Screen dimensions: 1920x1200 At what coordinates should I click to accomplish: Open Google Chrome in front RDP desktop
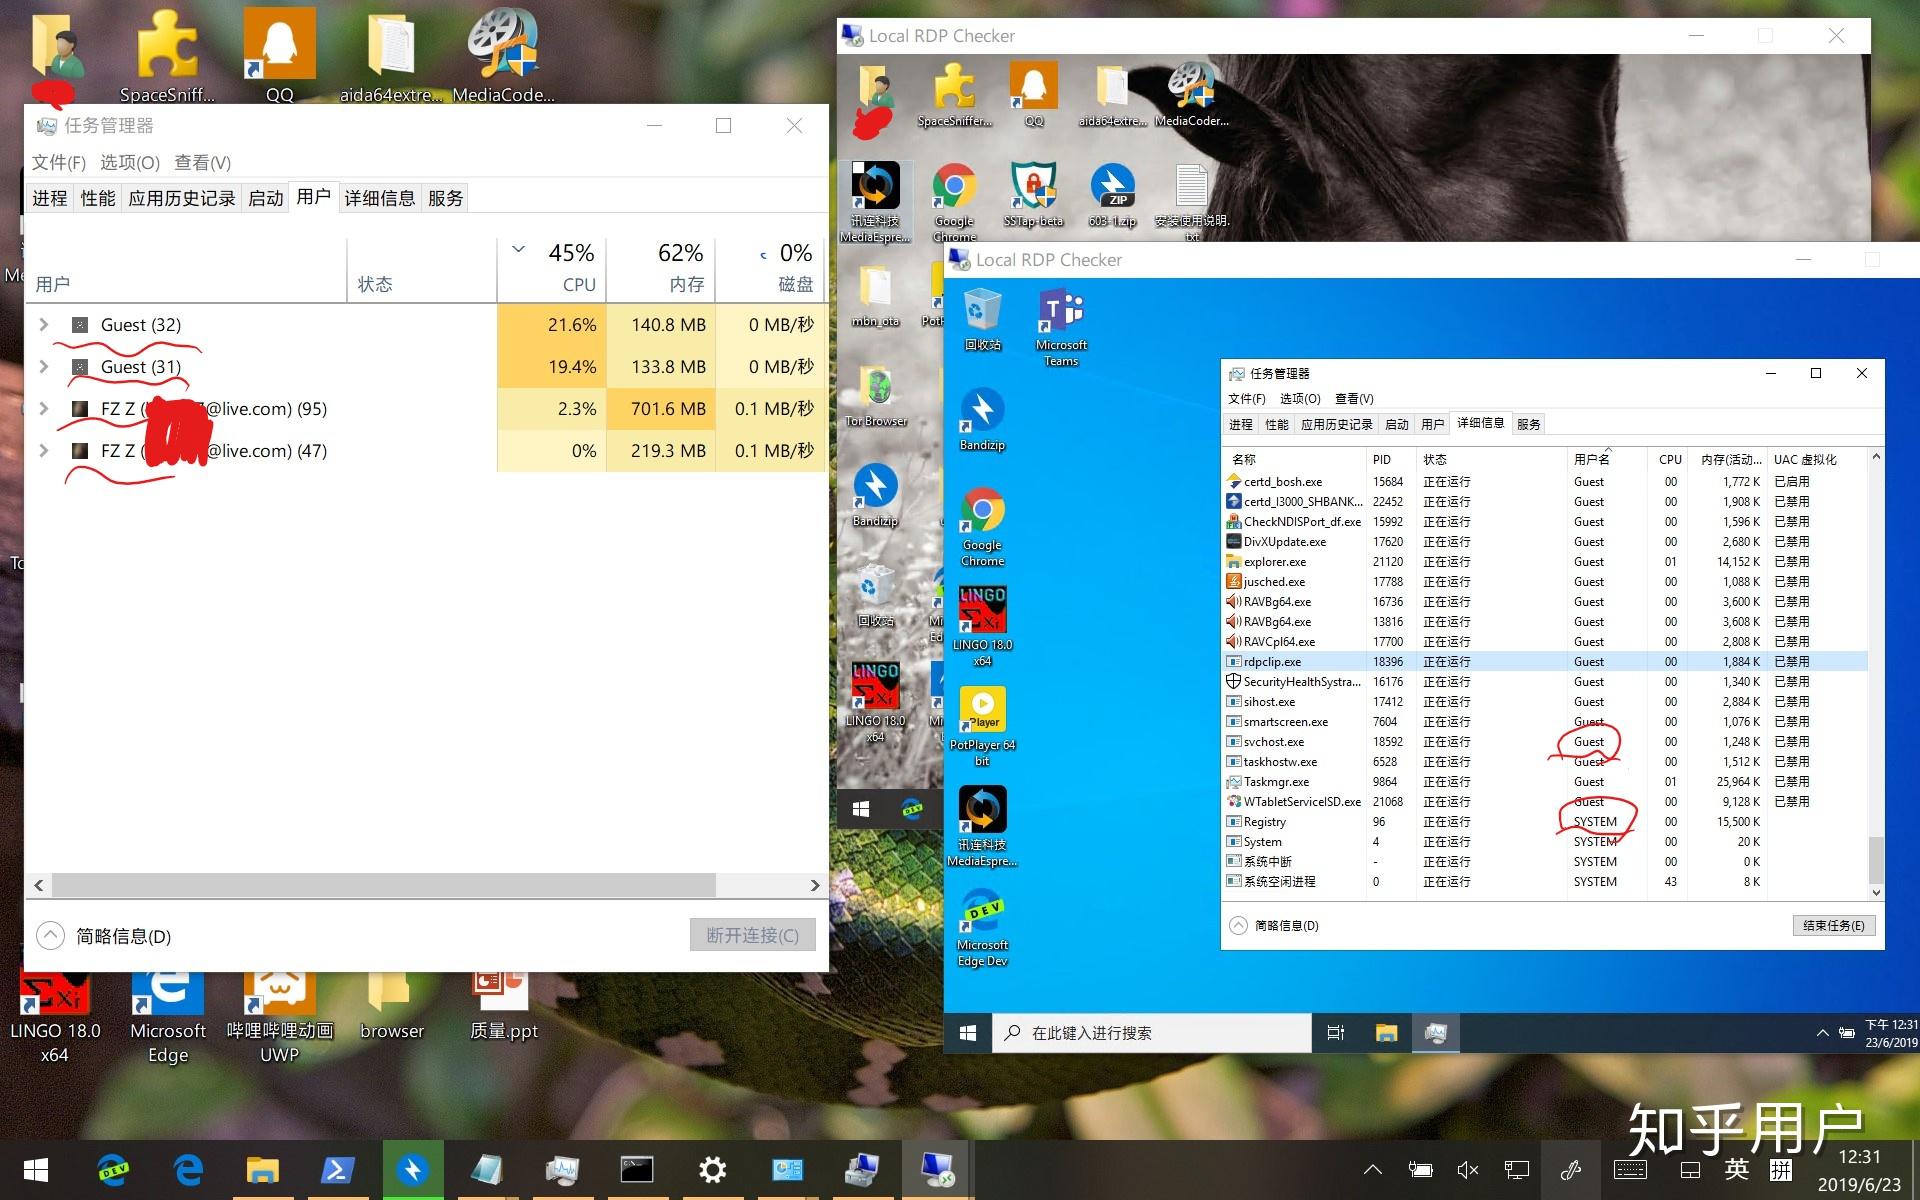point(982,527)
